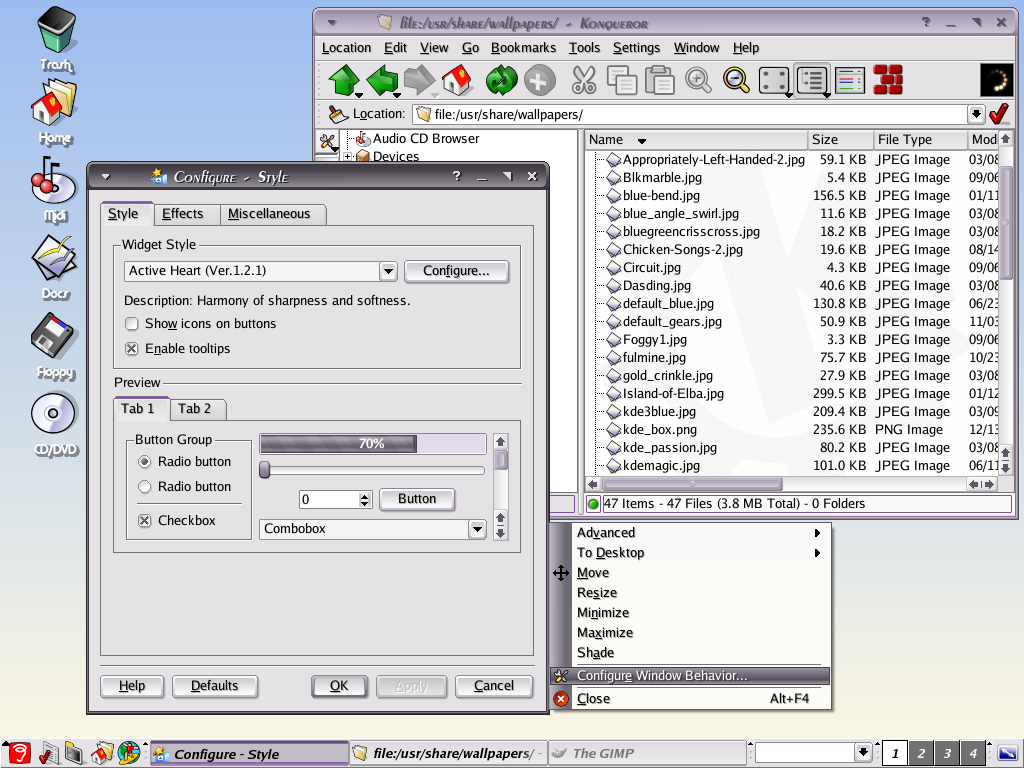Viewport: 1024px width, 768px height.
Task: Open the taskbar text field dropdown arrow
Action: [x=863, y=752]
